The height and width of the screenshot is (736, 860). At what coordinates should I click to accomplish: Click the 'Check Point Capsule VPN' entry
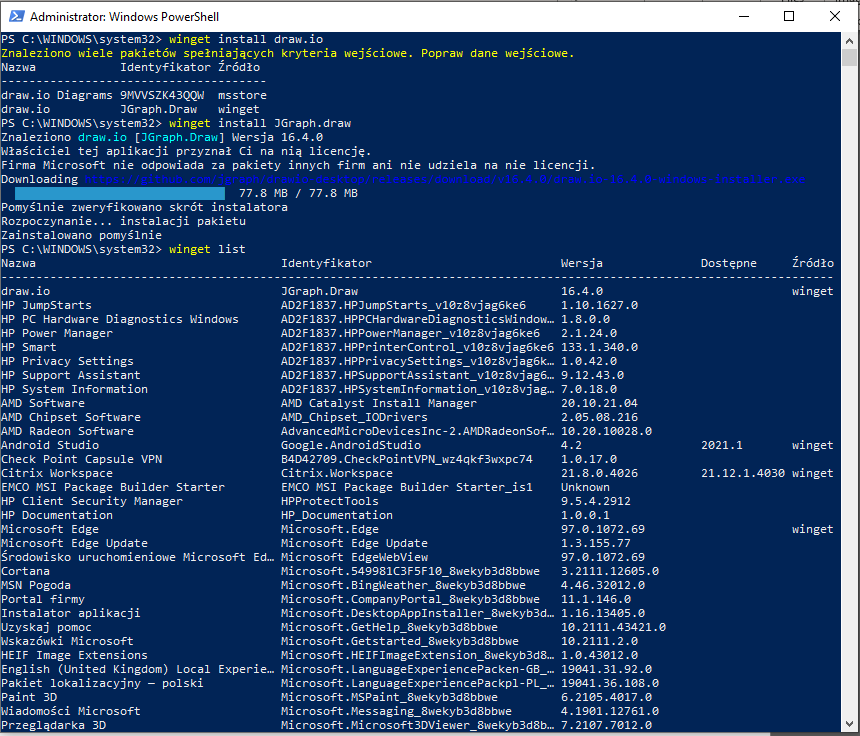pyautogui.click(x=81, y=459)
